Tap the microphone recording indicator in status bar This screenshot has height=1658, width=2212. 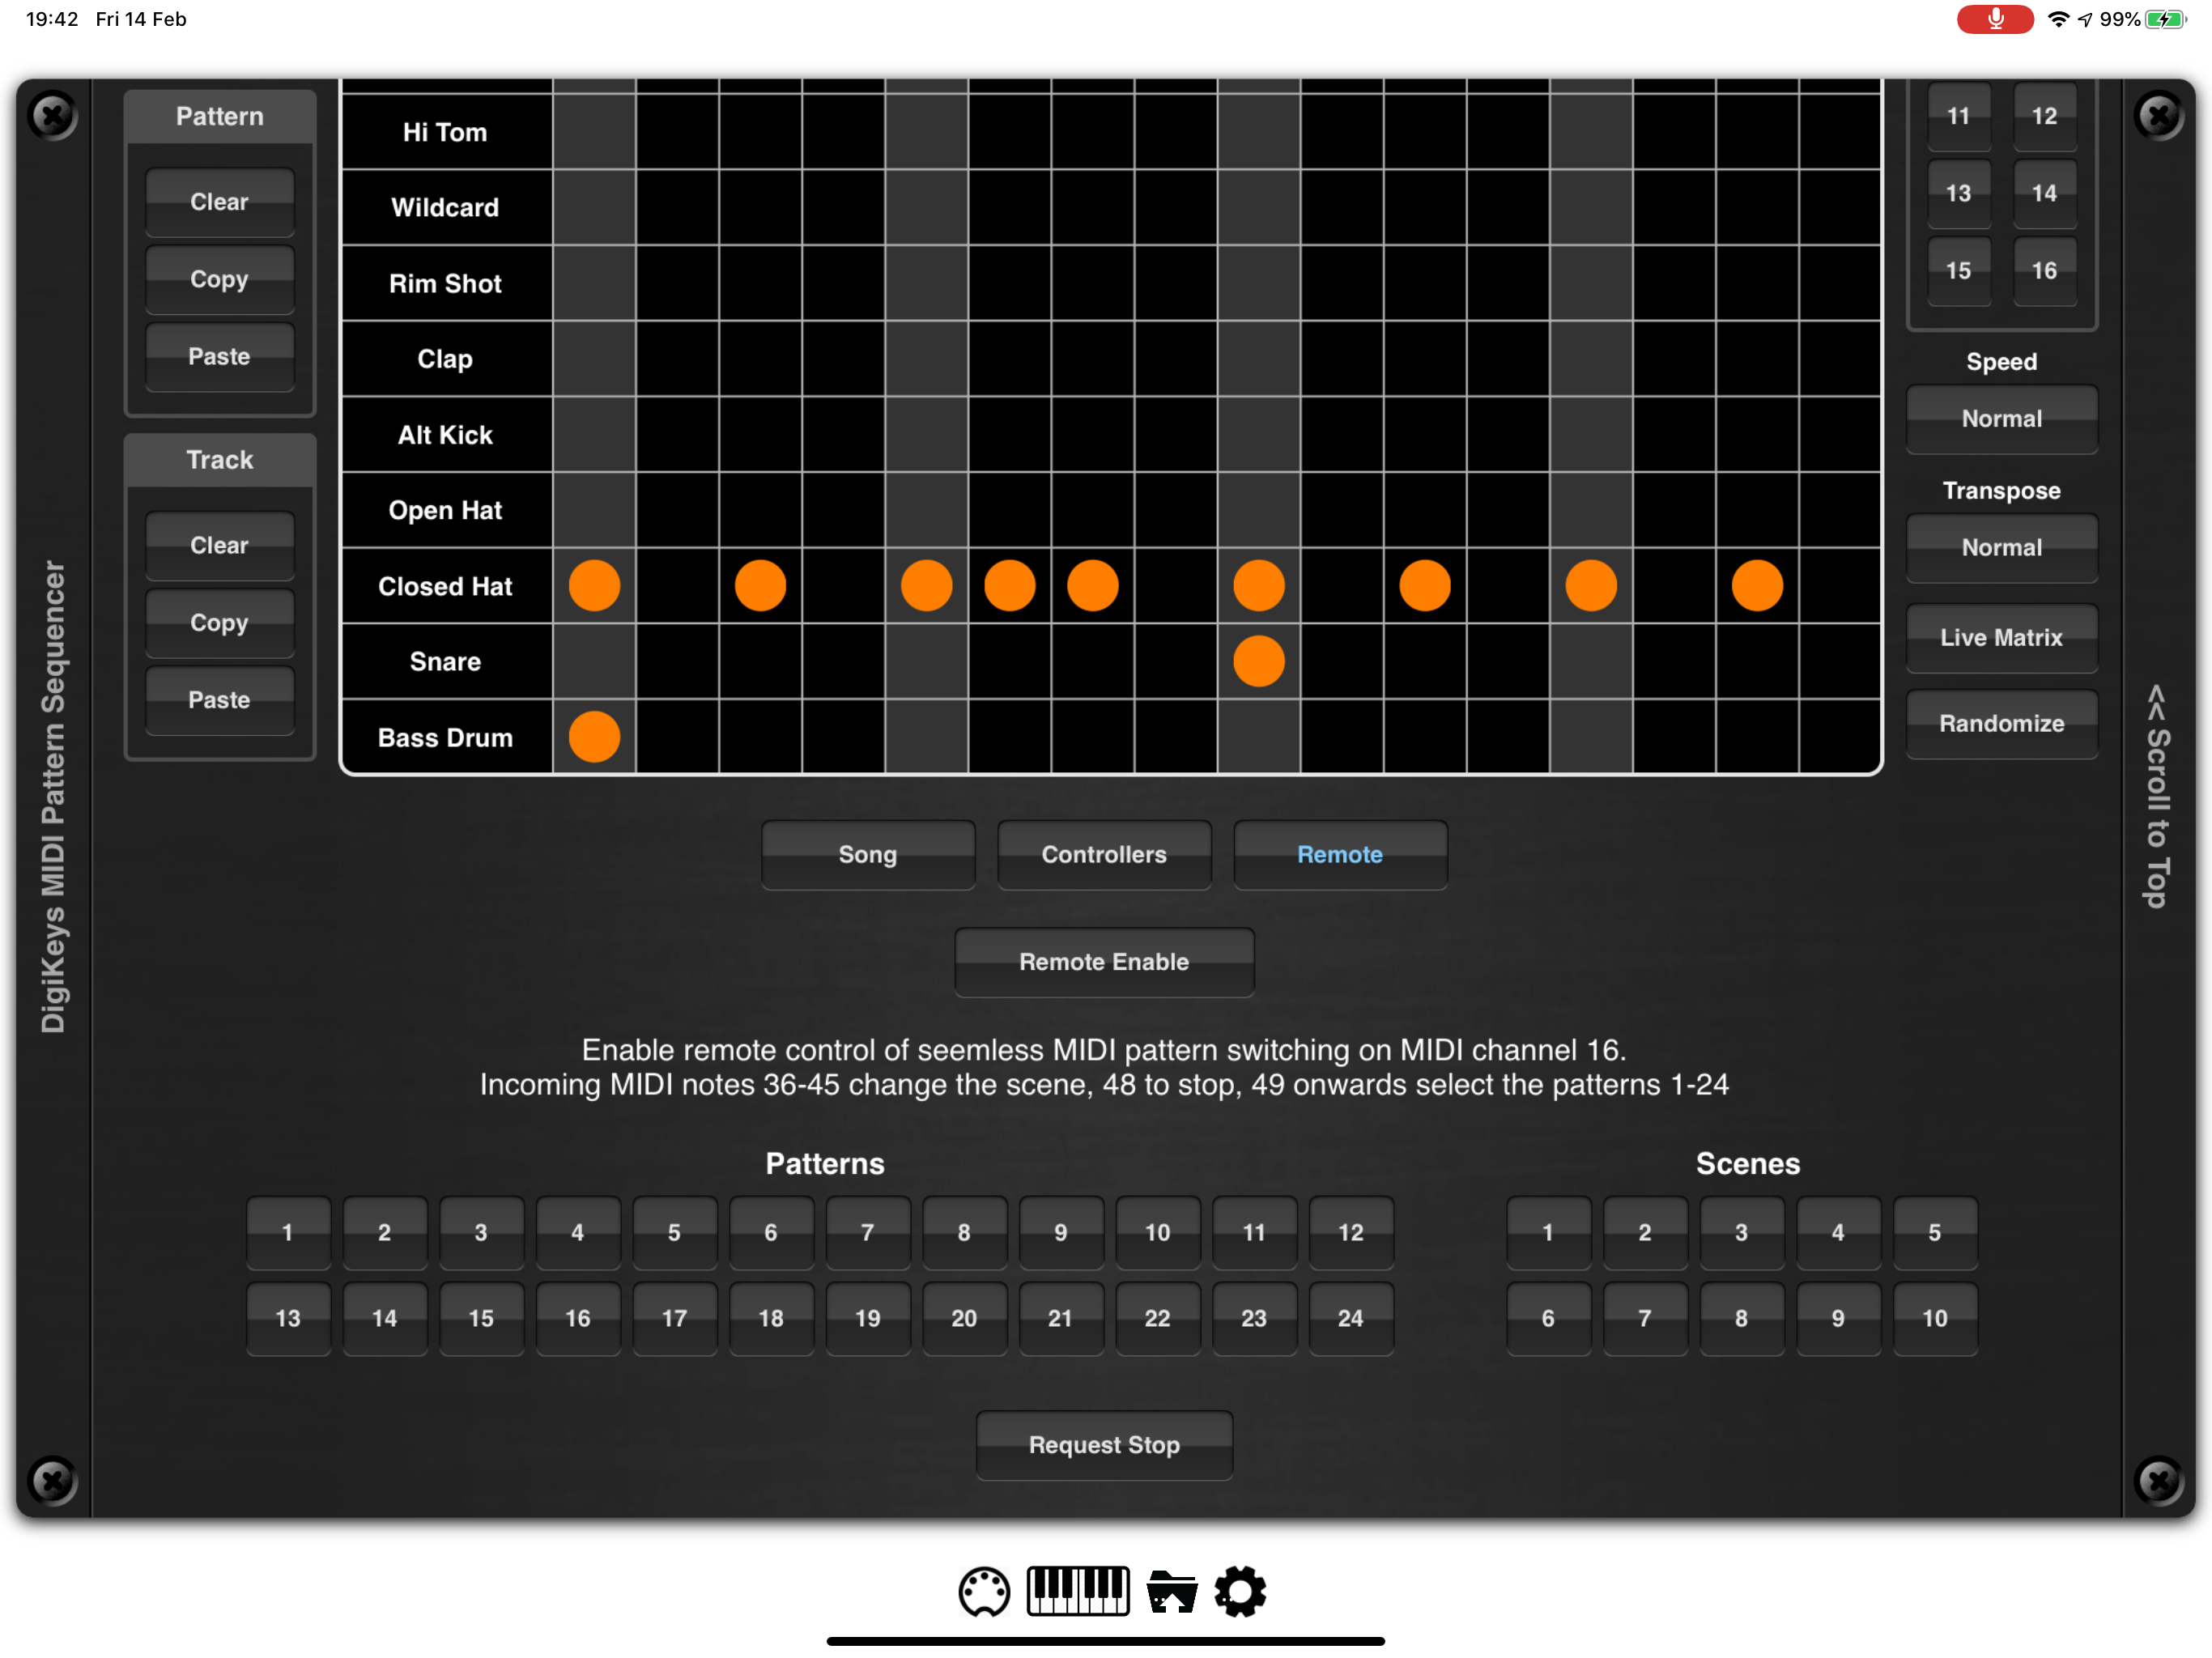click(x=1994, y=19)
